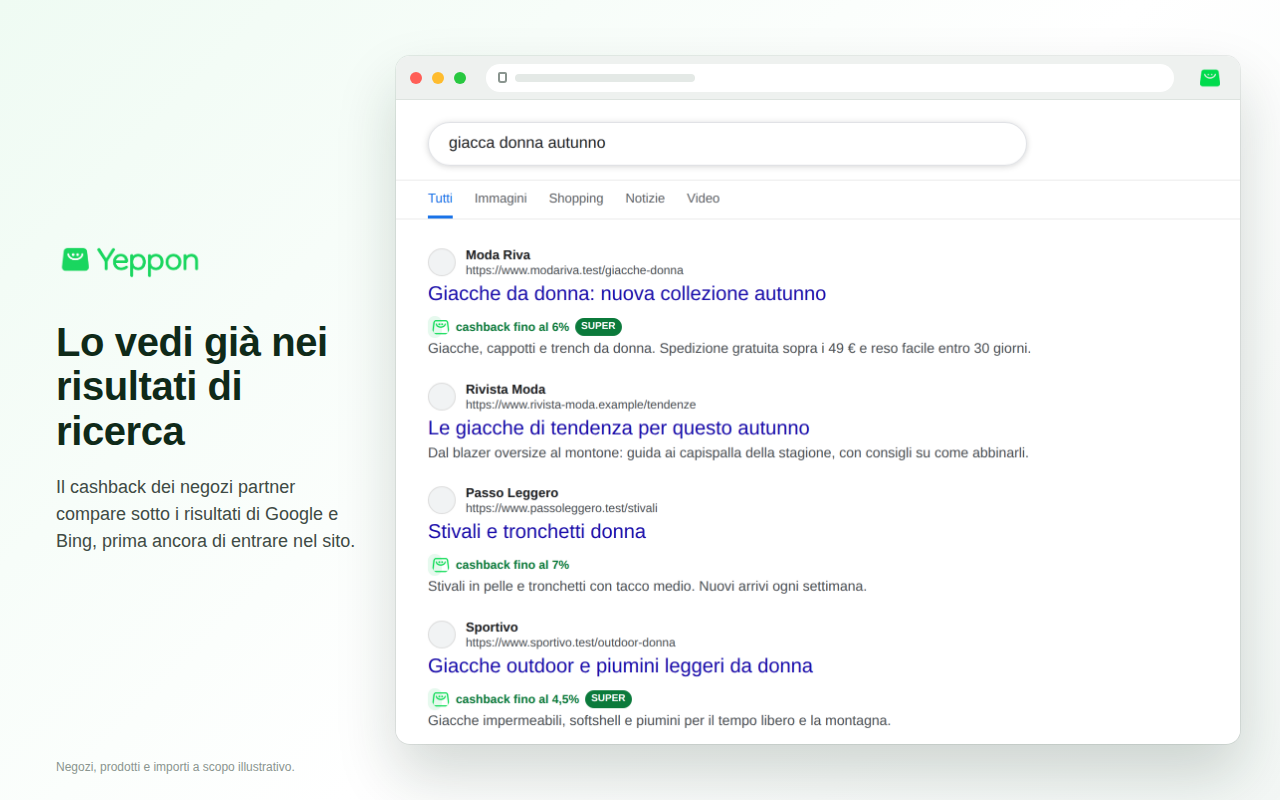
Task: Click the Yeppon extension icon in browser toolbar
Action: tap(1210, 78)
